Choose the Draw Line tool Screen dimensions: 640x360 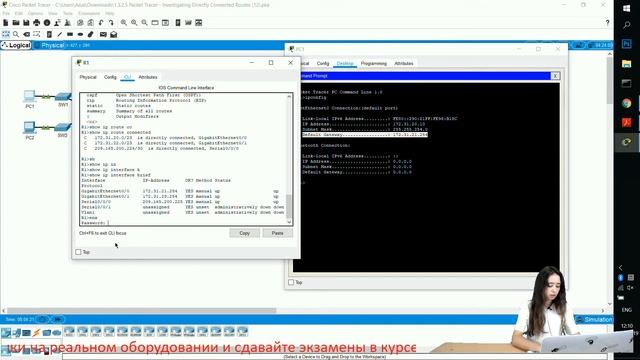60,34
